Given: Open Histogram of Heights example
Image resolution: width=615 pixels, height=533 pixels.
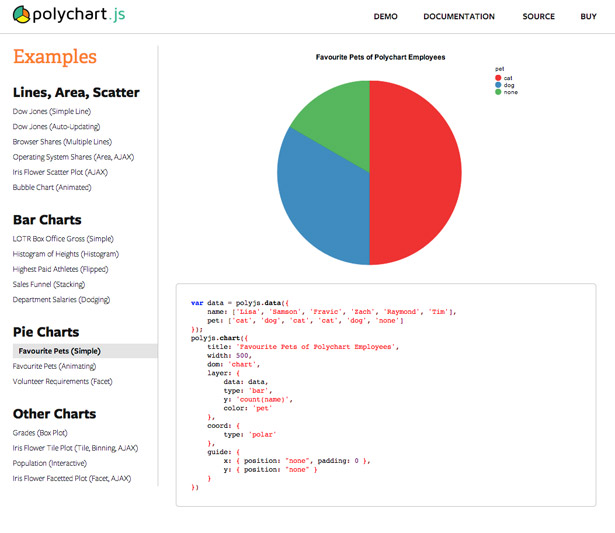Looking at the screenshot, I should [x=66, y=254].
